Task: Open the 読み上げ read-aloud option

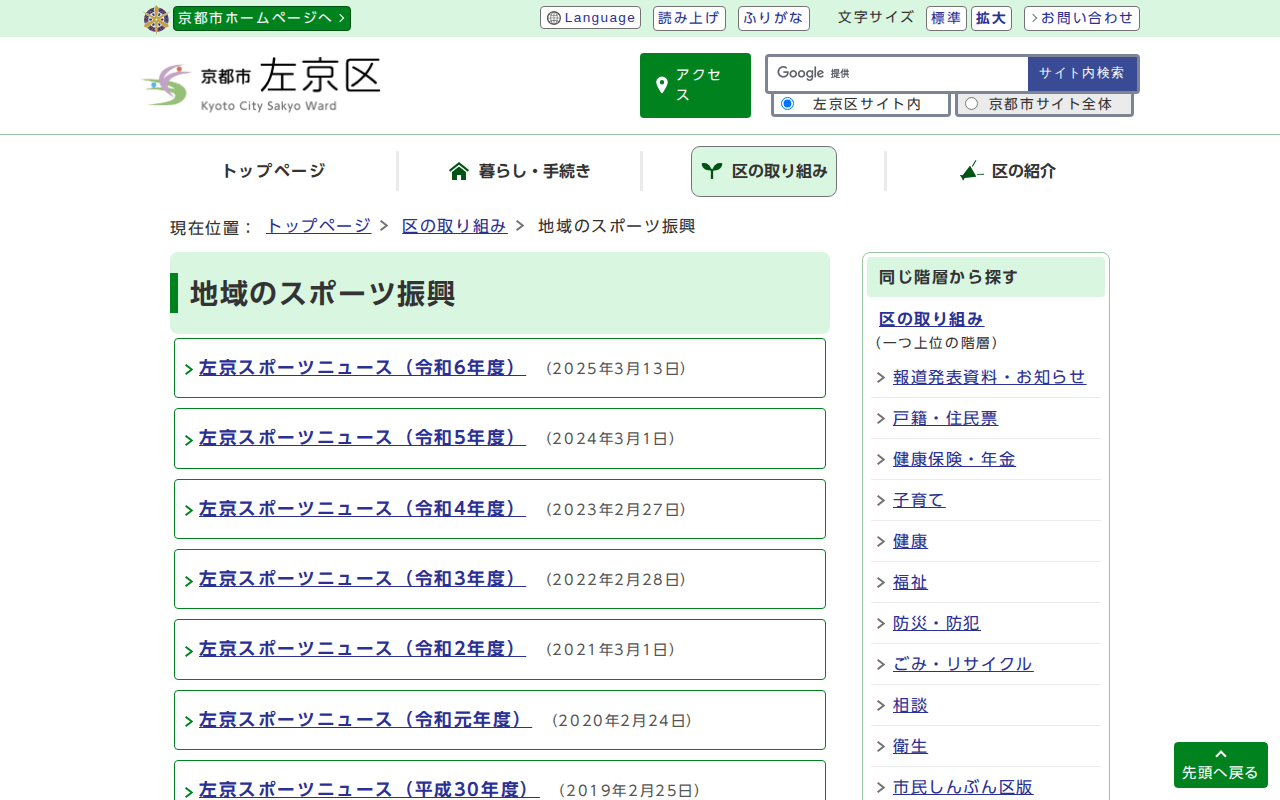Action: coord(689,18)
